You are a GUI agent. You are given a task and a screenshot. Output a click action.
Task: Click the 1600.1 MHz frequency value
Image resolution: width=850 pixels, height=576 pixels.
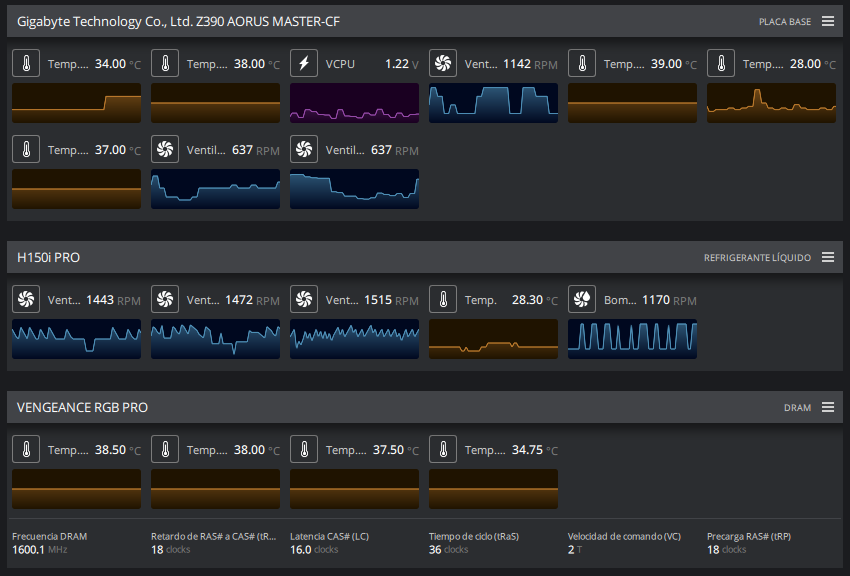[x=40, y=549]
